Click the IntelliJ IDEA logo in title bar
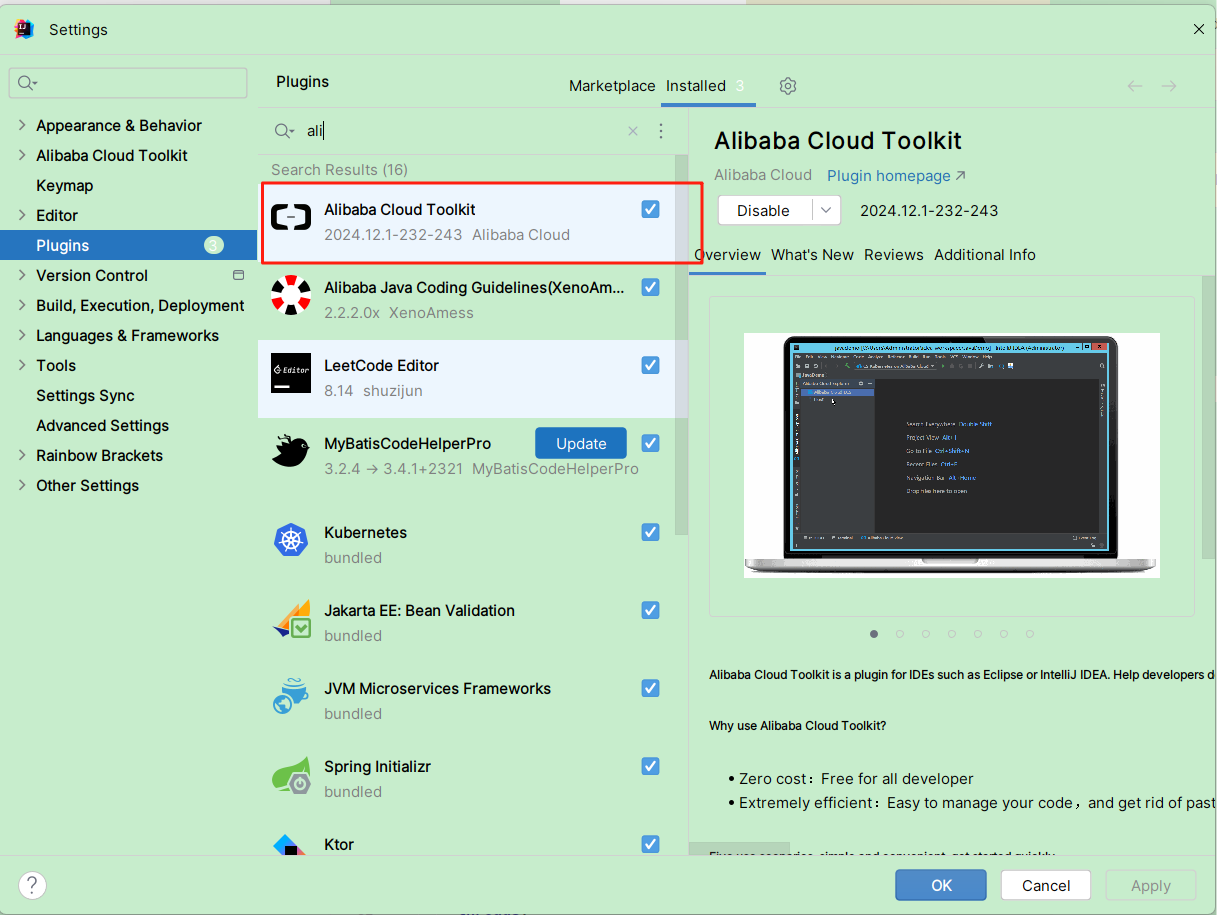The height and width of the screenshot is (915, 1217). click(x=25, y=29)
